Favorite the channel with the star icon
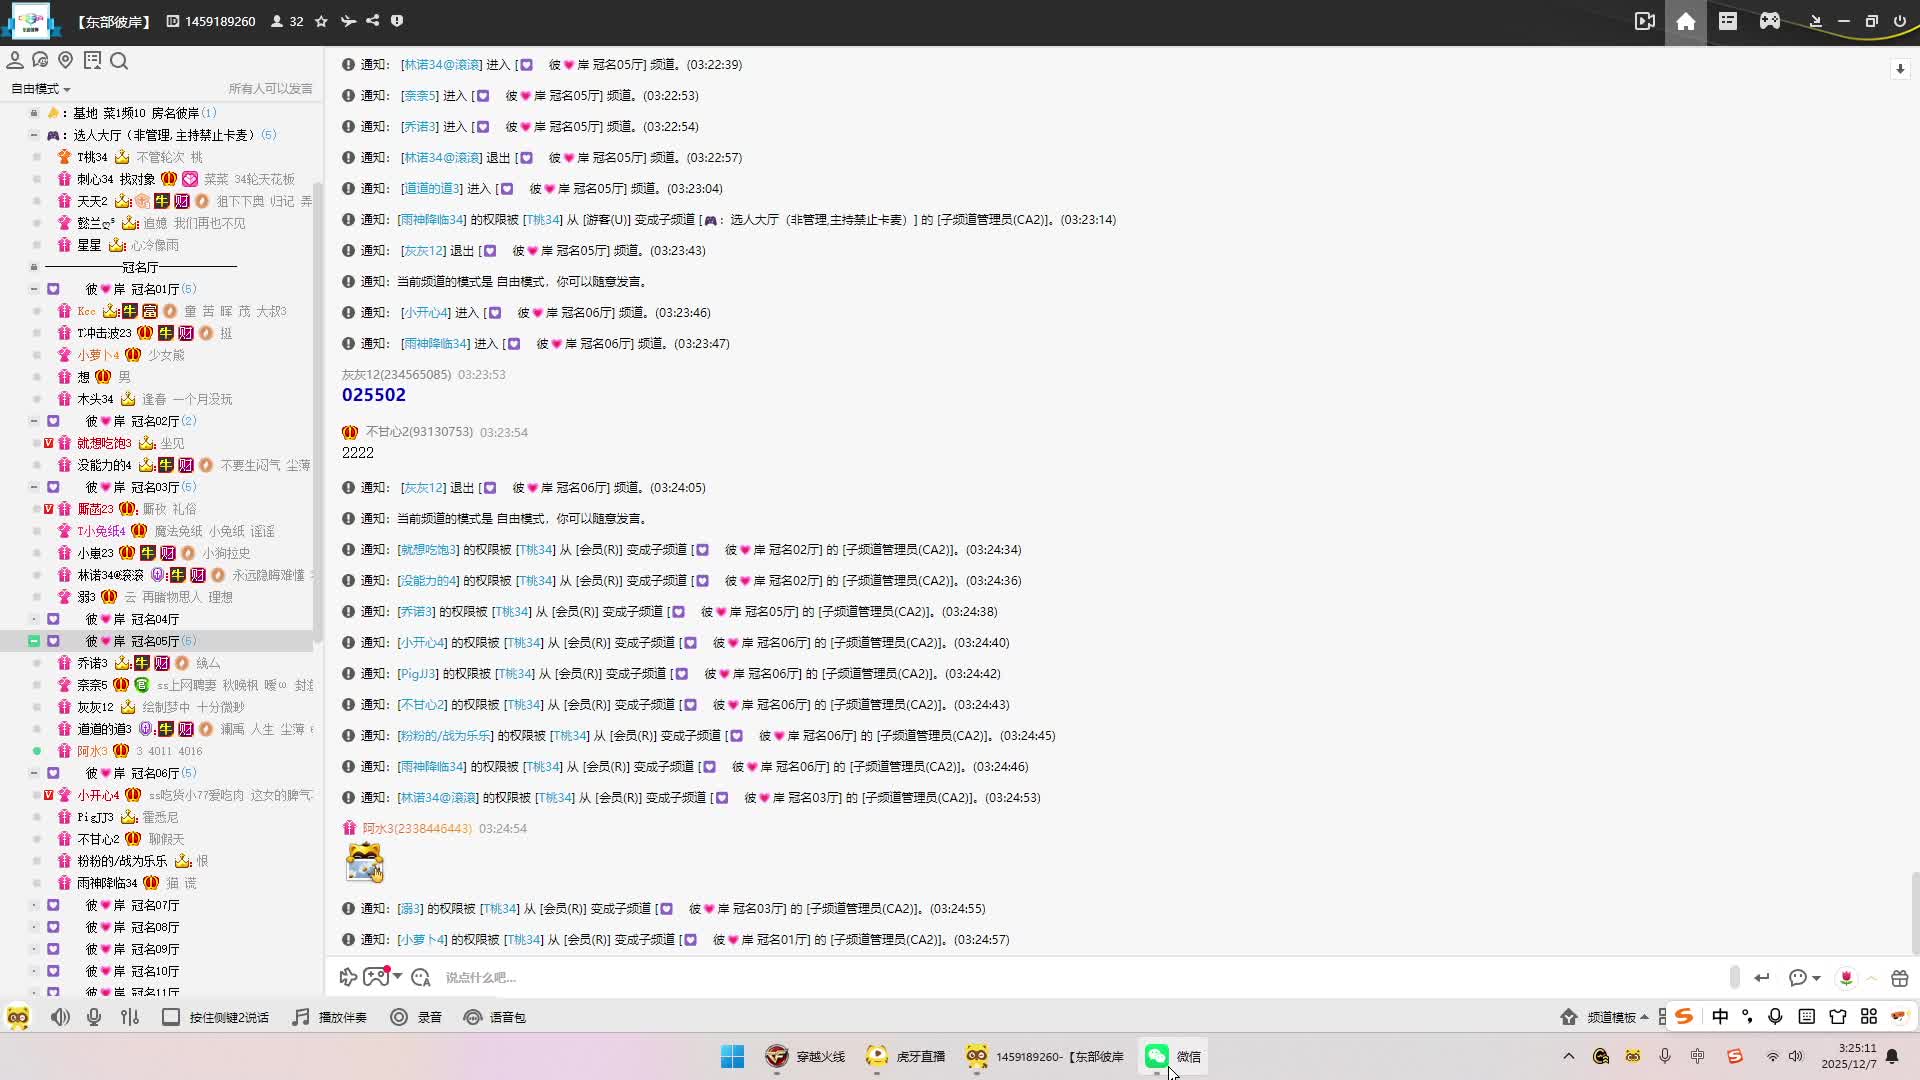Viewport: 1920px width, 1080px height. (321, 21)
